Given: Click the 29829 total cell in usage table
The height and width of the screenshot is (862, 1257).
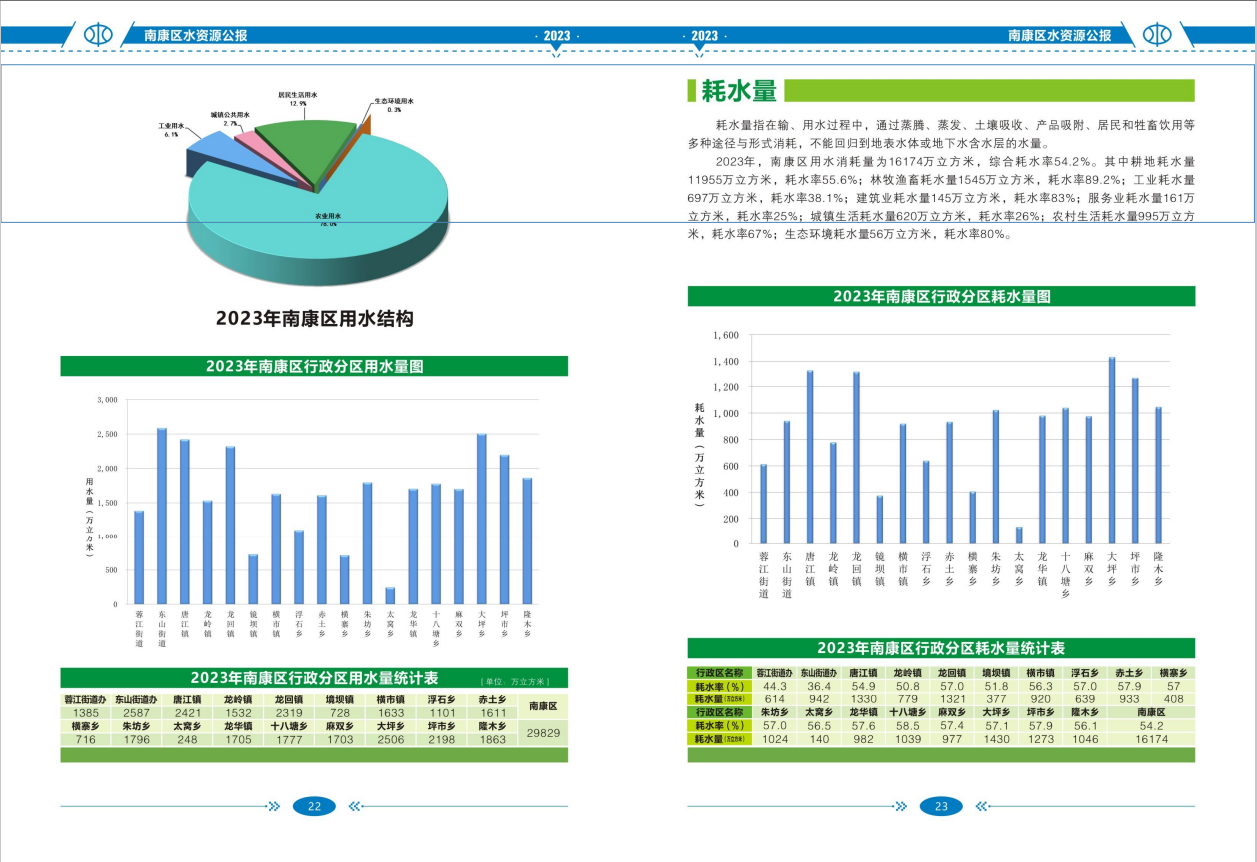Looking at the screenshot, I should pyautogui.click(x=542, y=733).
